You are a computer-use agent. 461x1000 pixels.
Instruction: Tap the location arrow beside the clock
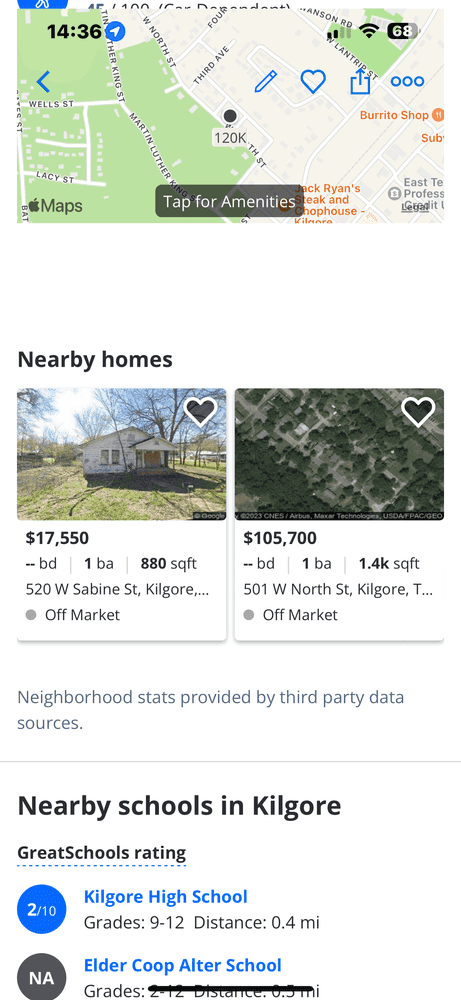pos(115,31)
